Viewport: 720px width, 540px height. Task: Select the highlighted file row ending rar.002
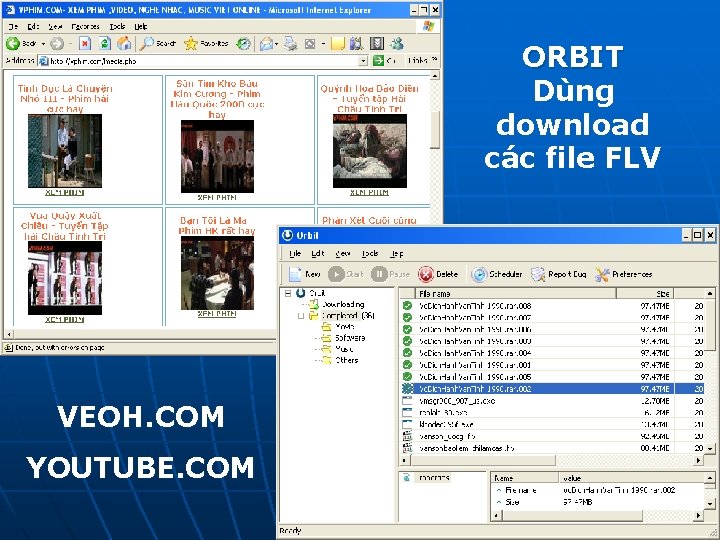[552, 389]
